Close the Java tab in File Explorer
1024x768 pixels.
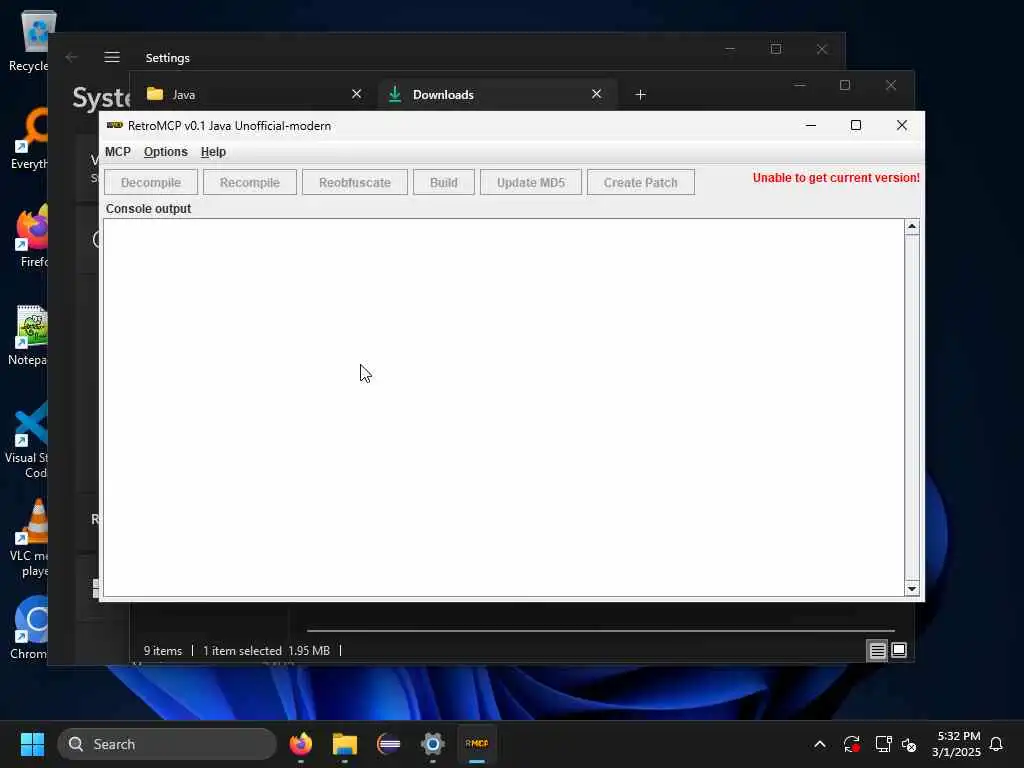[x=357, y=94]
